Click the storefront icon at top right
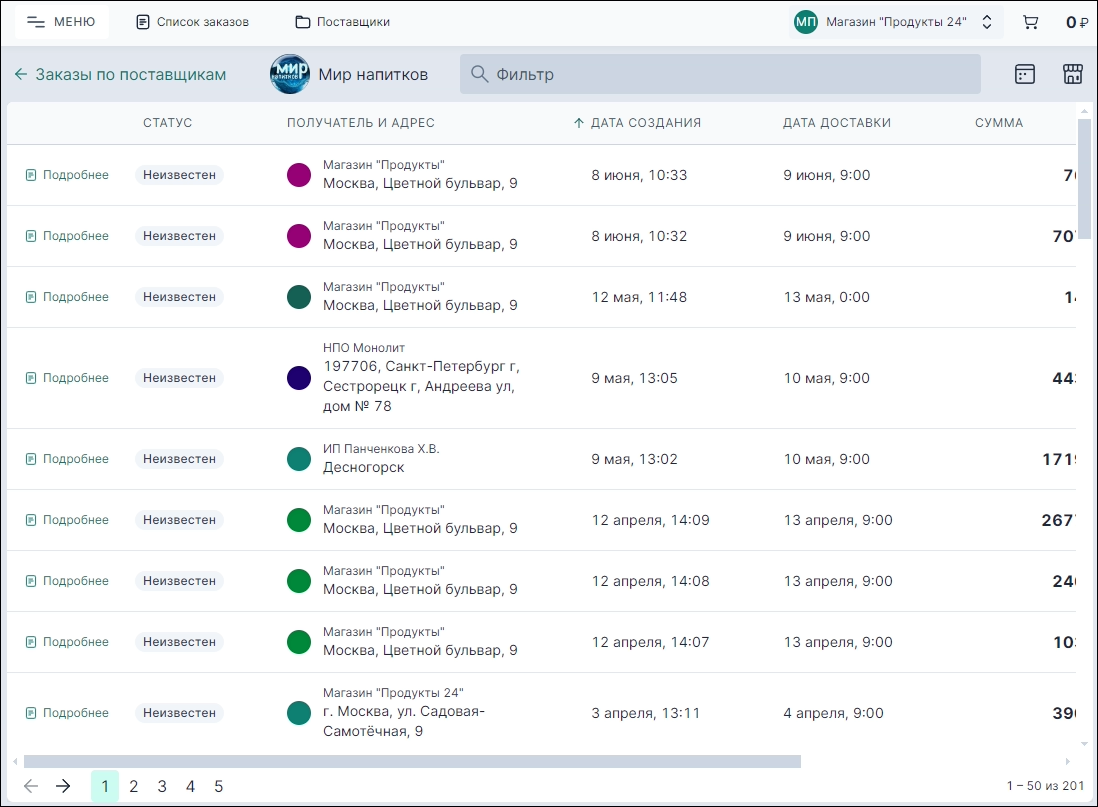The width and height of the screenshot is (1098, 807). [1072, 74]
